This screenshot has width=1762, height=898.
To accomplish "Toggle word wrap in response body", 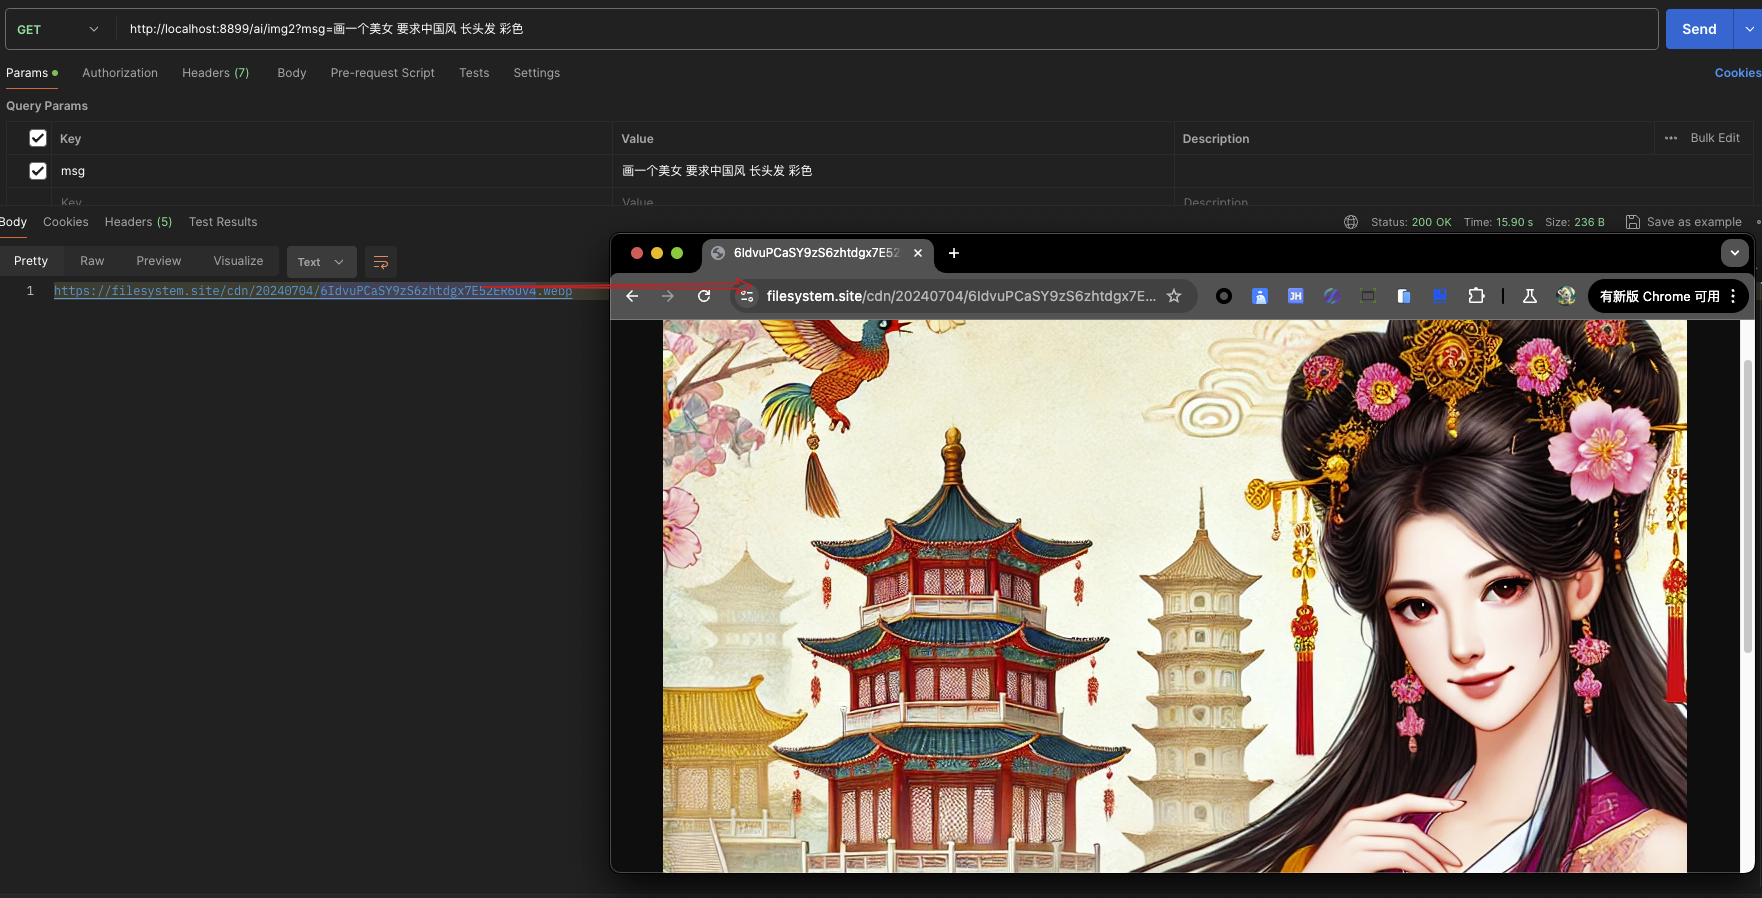I will click(x=380, y=262).
